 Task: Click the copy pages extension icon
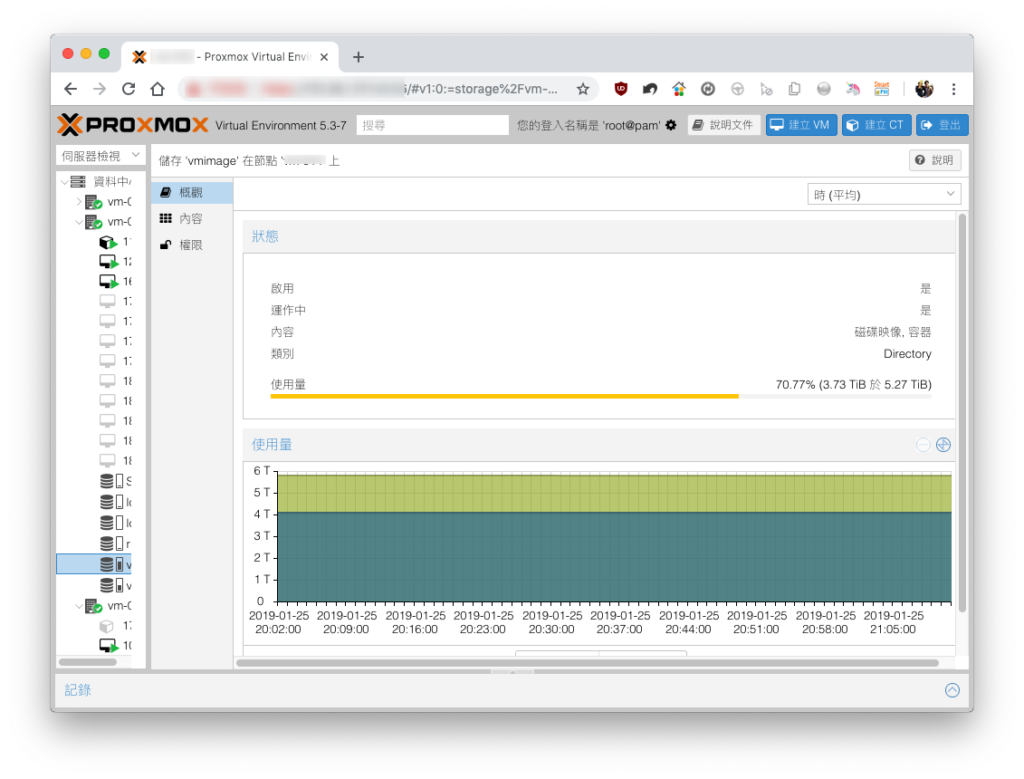794,89
